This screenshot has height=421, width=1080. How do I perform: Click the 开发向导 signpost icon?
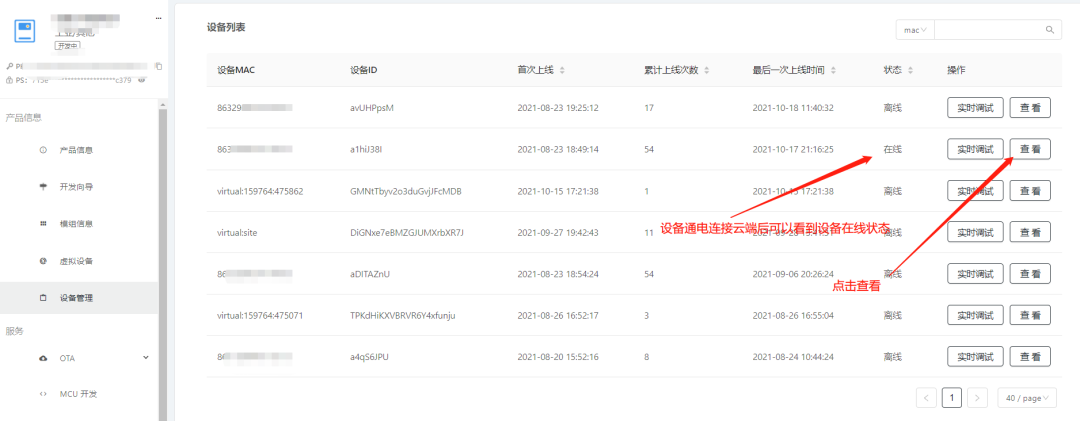click(43, 187)
